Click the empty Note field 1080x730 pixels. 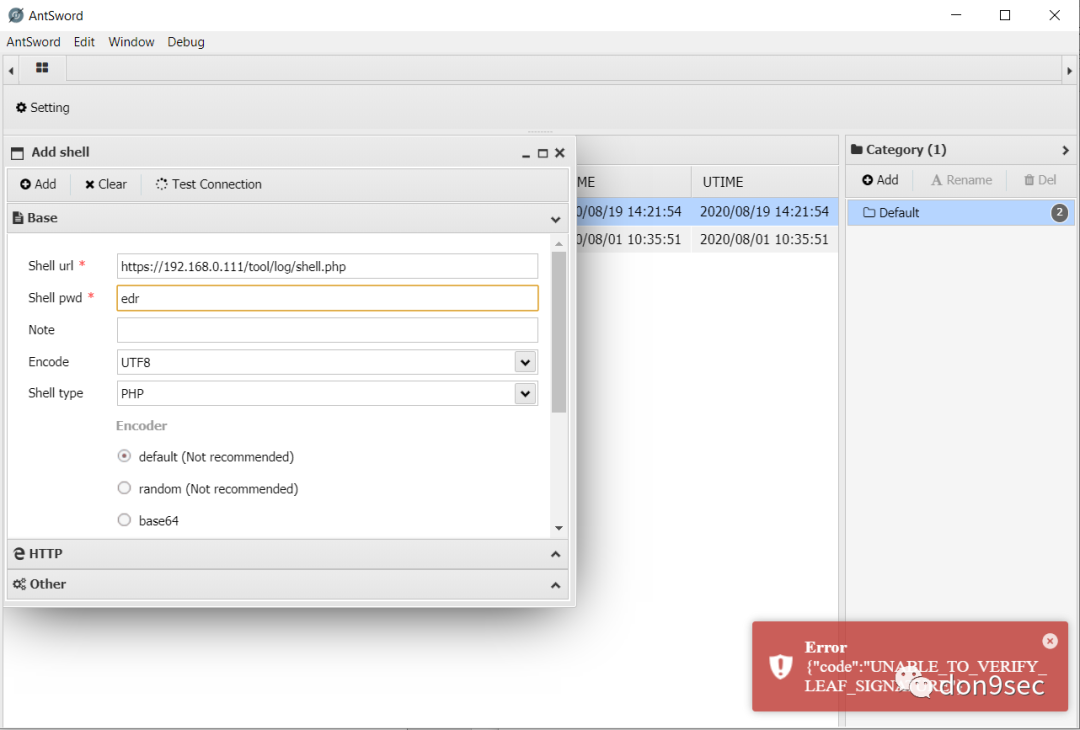(x=327, y=330)
